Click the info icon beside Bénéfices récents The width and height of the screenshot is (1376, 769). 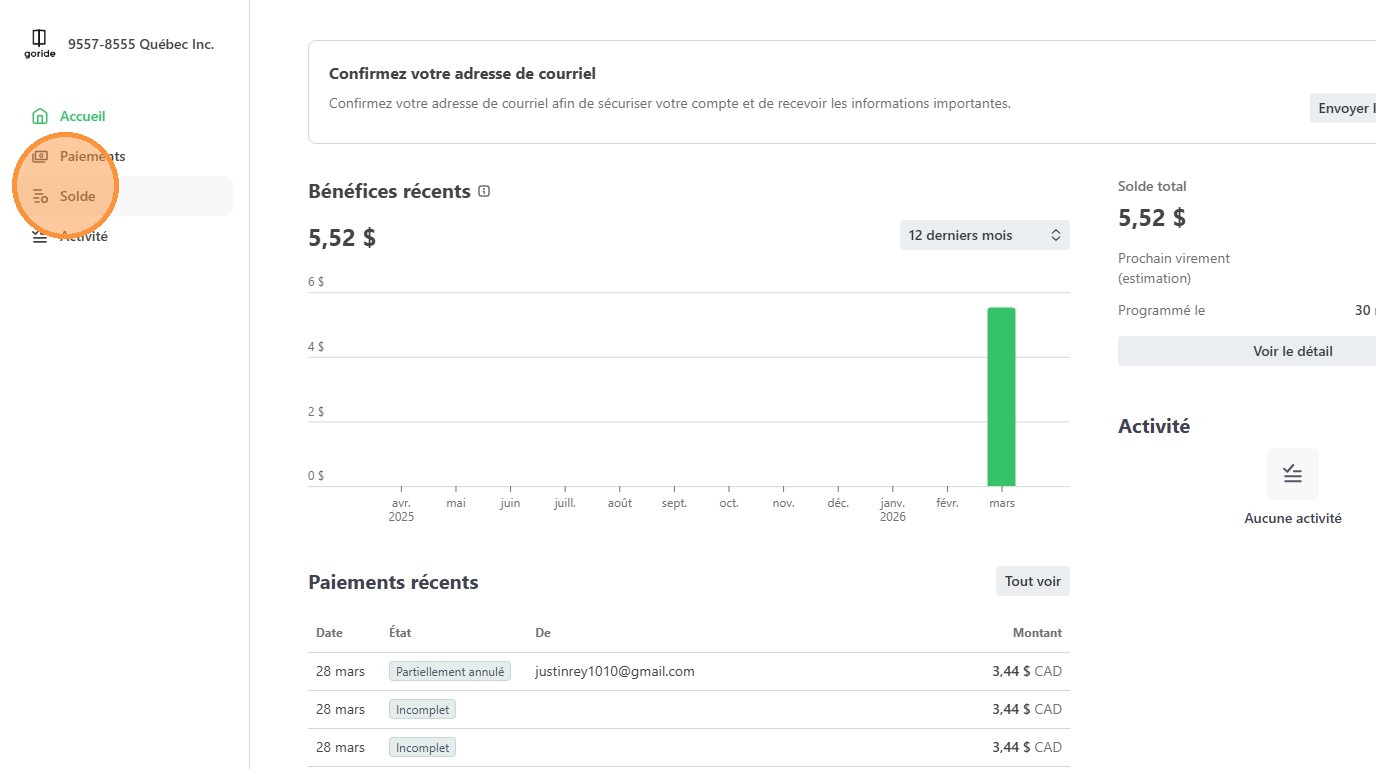(484, 191)
